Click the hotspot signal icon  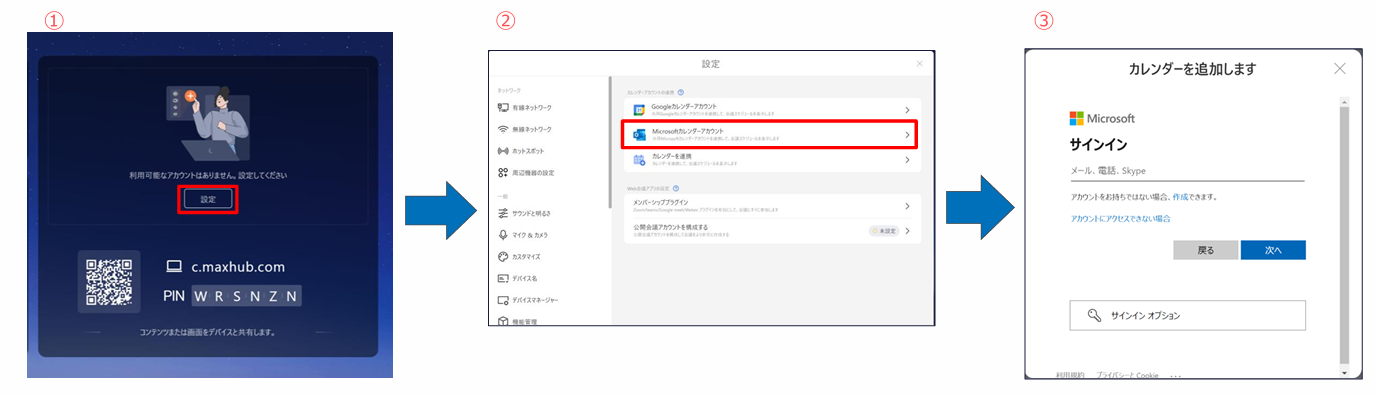tap(503, 151)
